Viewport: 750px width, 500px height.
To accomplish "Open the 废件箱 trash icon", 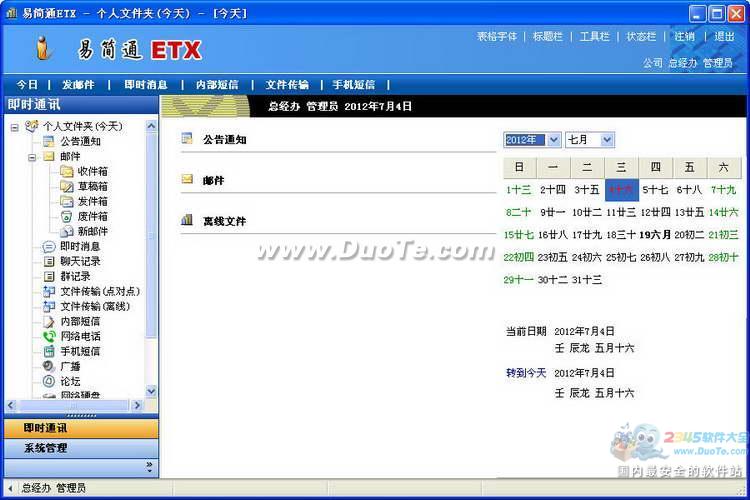I will (66, 216).
